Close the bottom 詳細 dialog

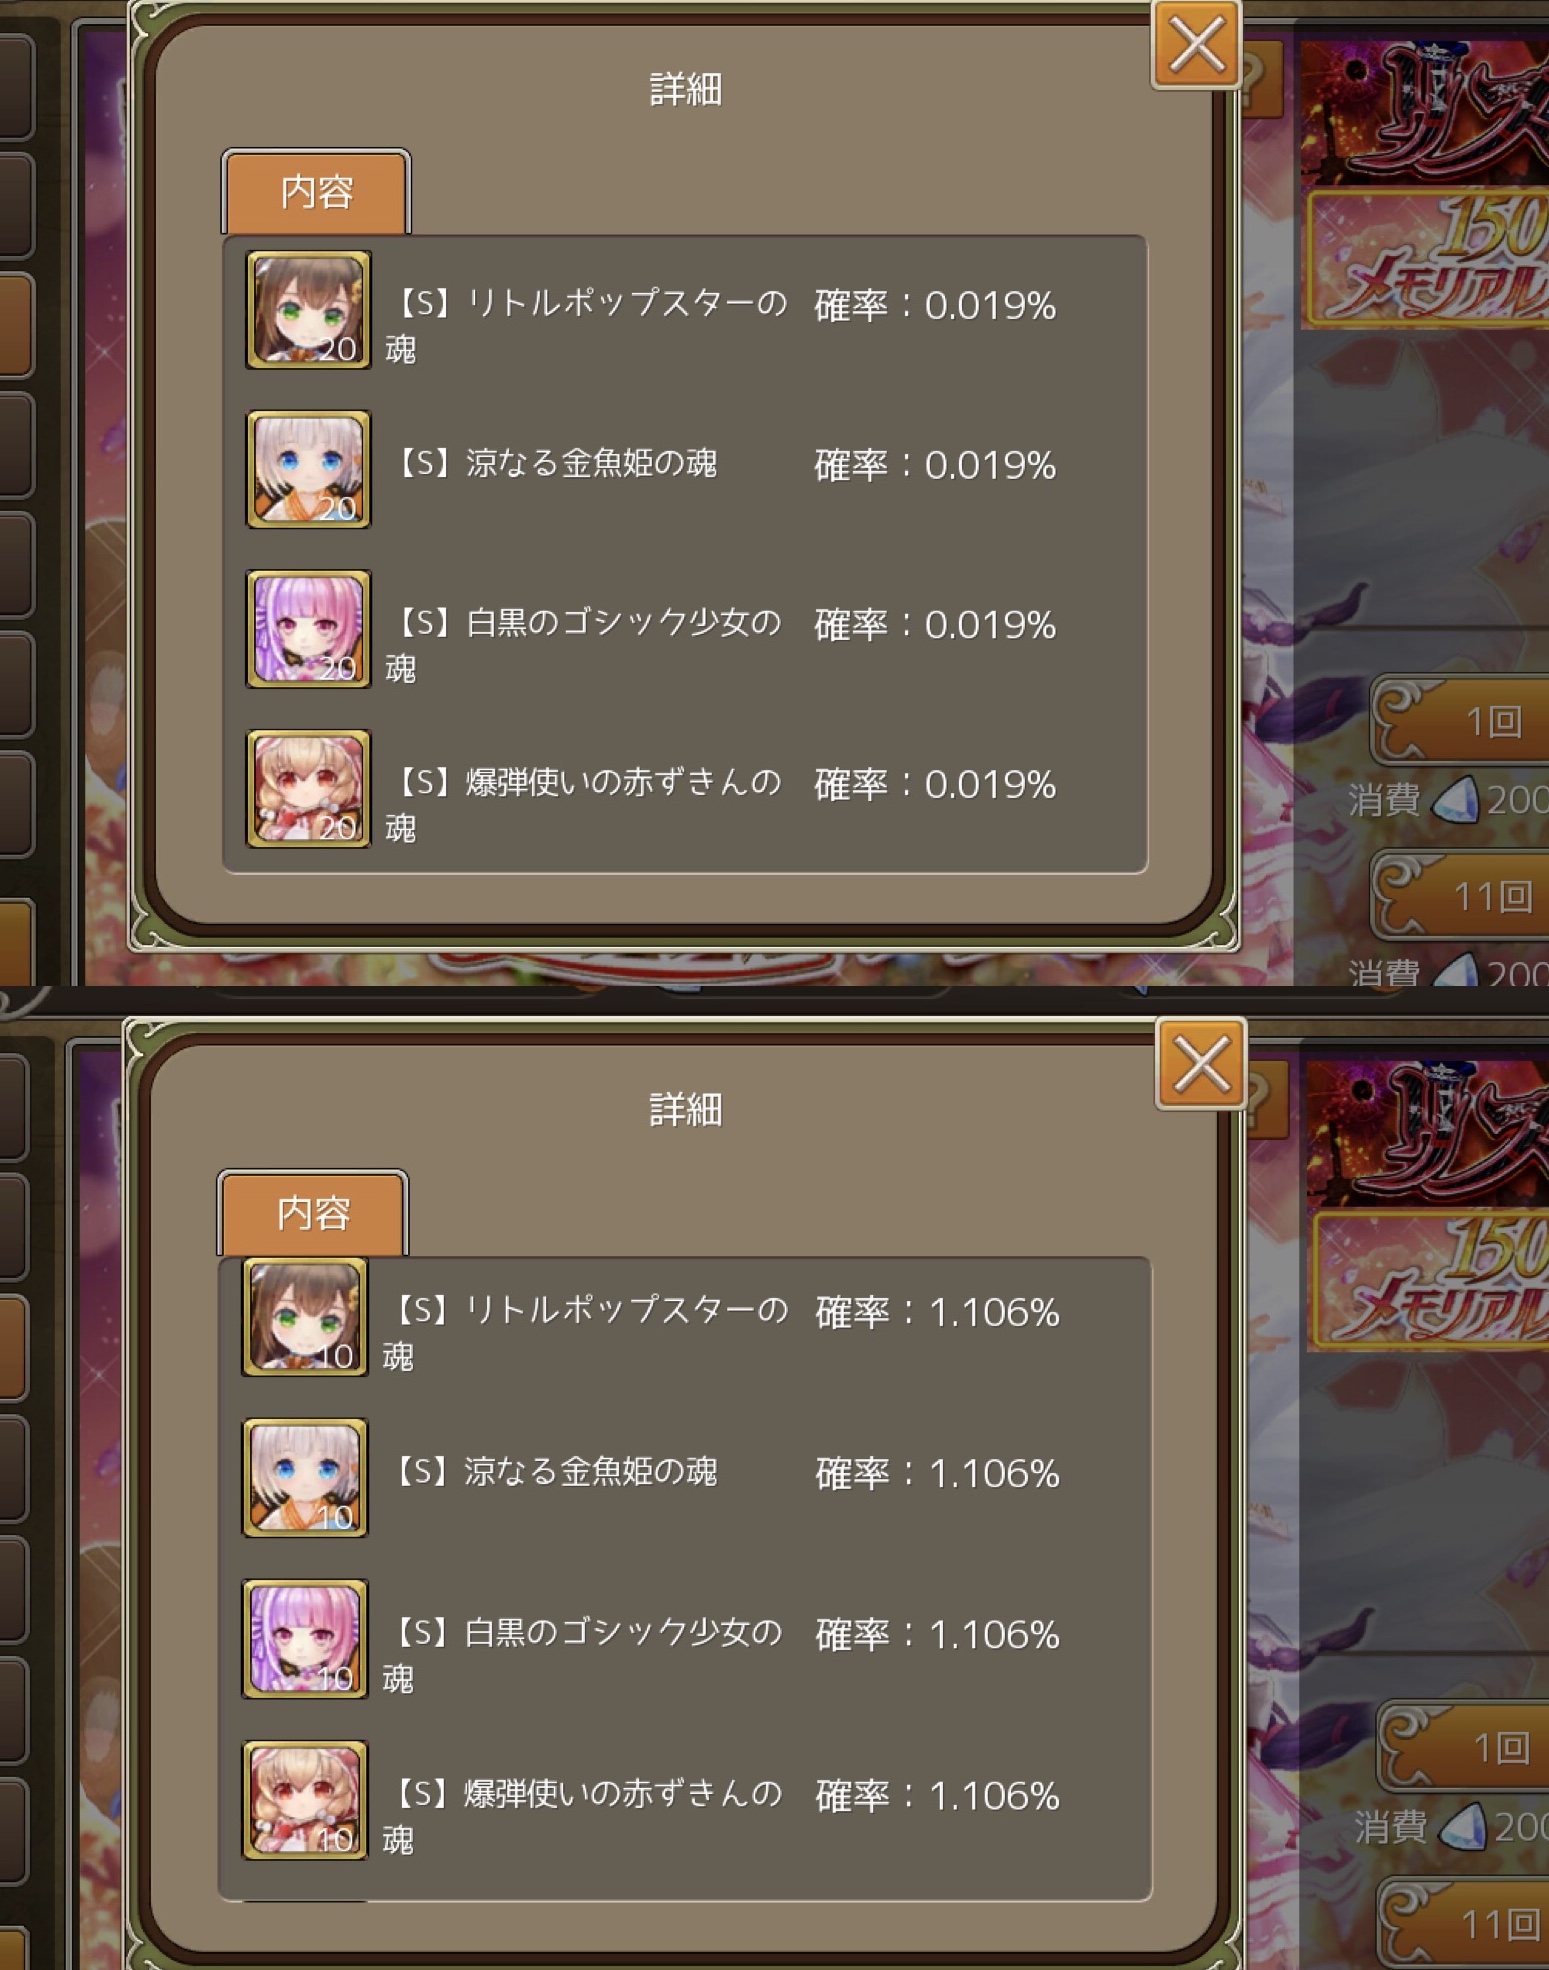(1201, 1064)
